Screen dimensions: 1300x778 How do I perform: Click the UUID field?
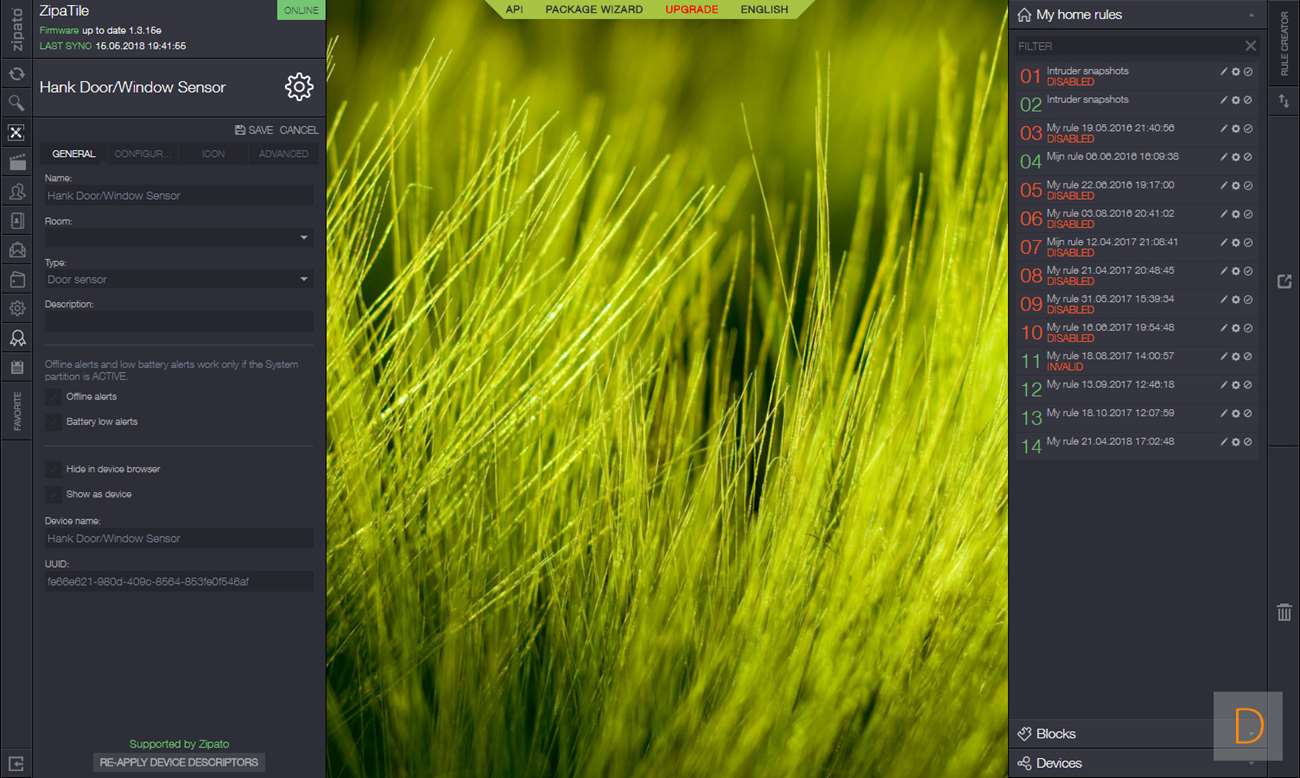179,581
